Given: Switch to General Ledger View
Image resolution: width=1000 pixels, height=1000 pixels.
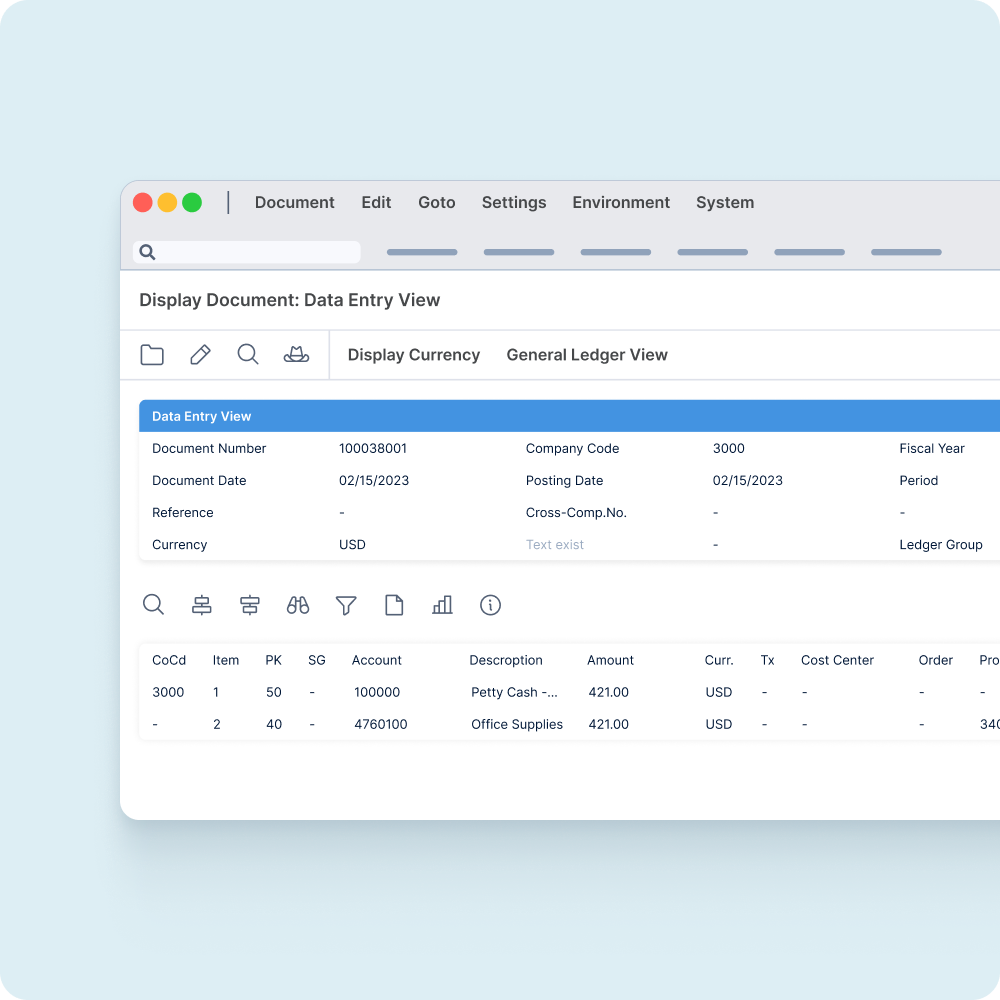Looking at the screenshot, I should (x=587, y=354).
